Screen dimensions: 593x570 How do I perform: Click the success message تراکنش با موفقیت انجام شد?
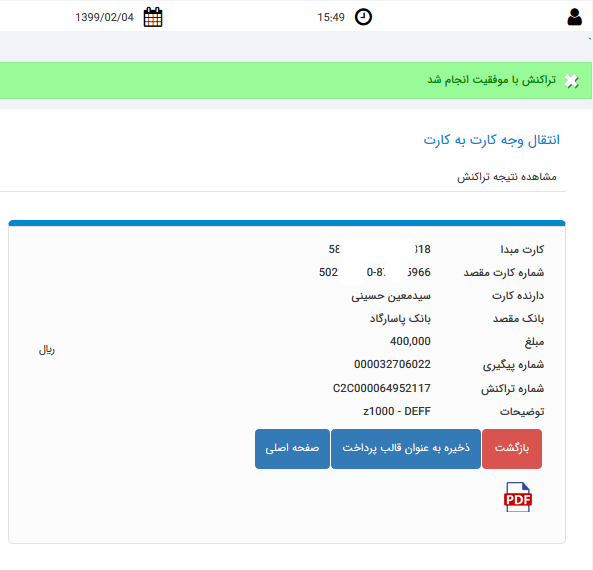[492, 80]
